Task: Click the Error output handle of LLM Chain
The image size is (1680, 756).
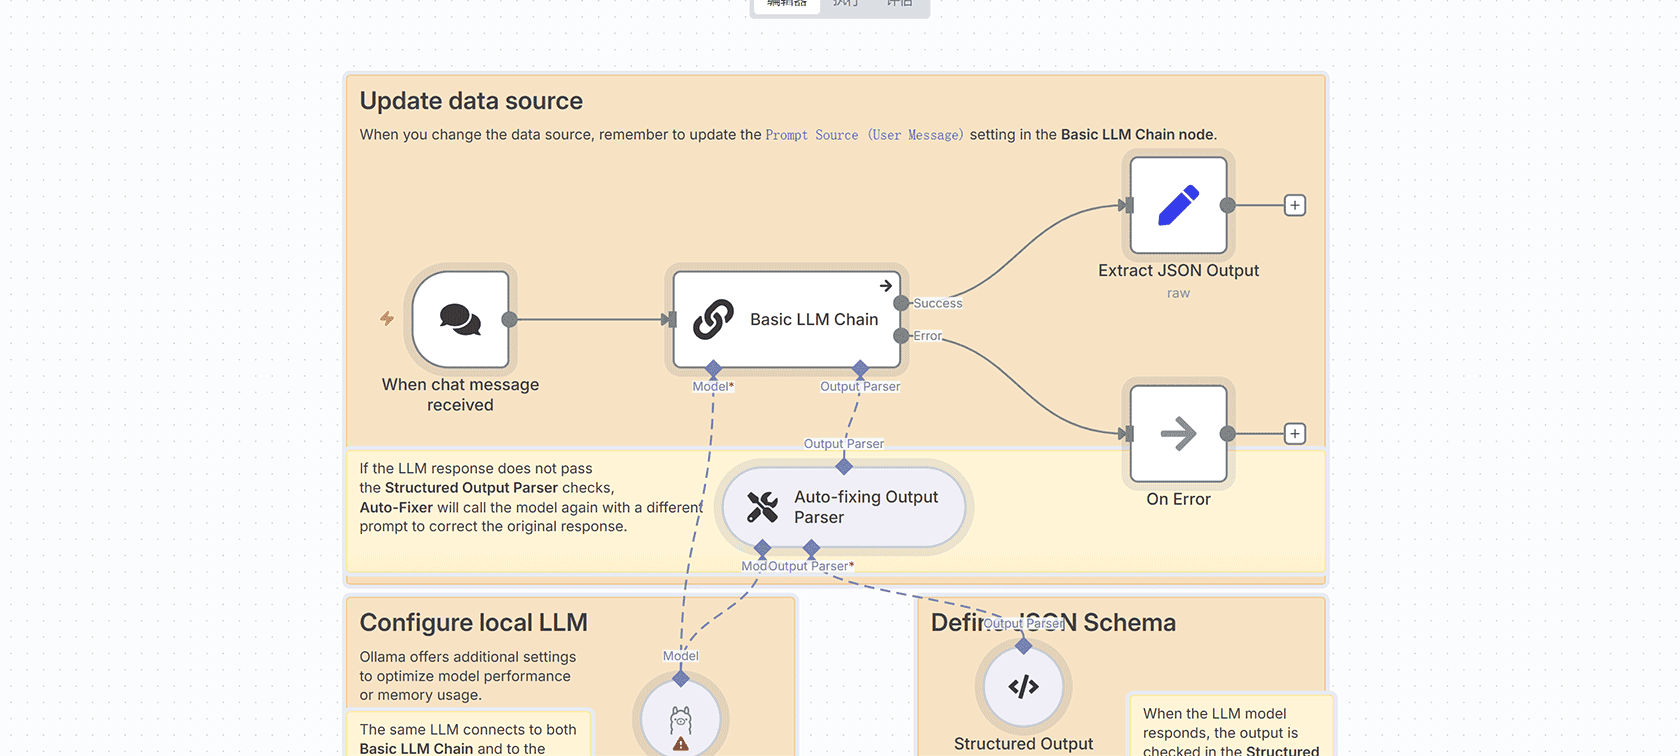Action: (x=901, y=336)
